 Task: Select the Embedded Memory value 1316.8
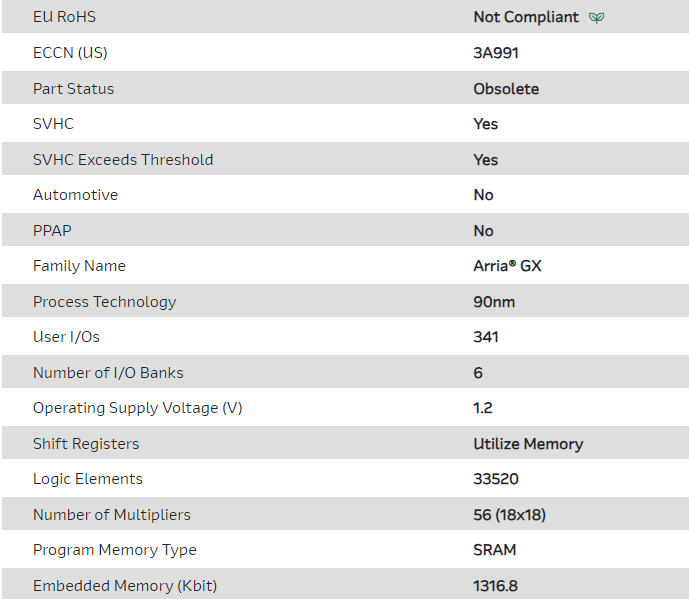click(495, 586)
